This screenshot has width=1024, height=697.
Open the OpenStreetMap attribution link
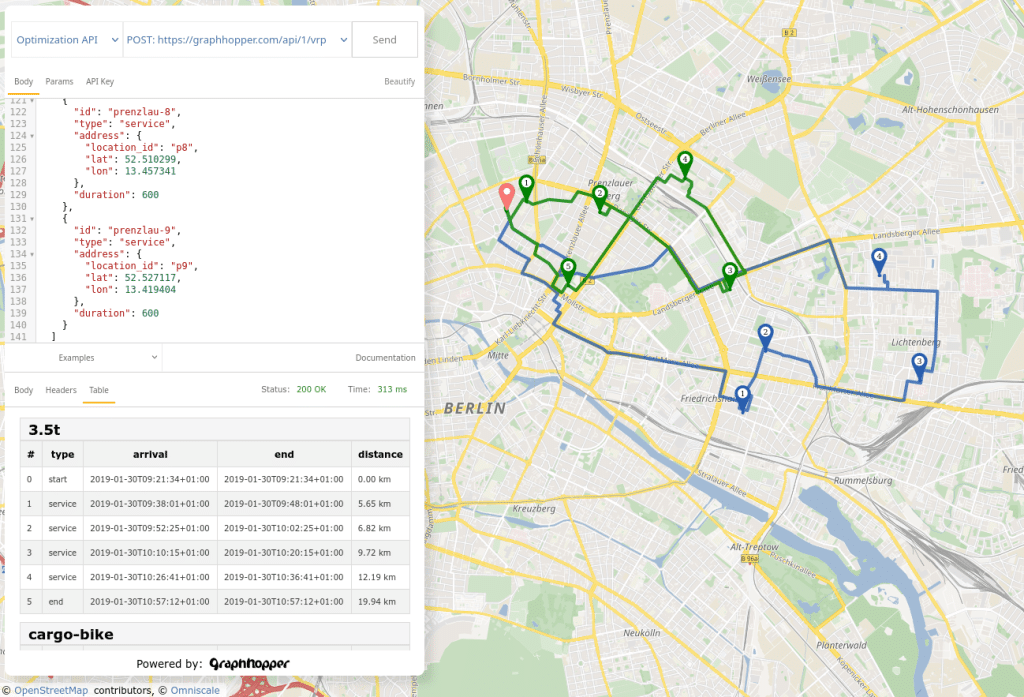pyautogui.click(x=50, y=690)
